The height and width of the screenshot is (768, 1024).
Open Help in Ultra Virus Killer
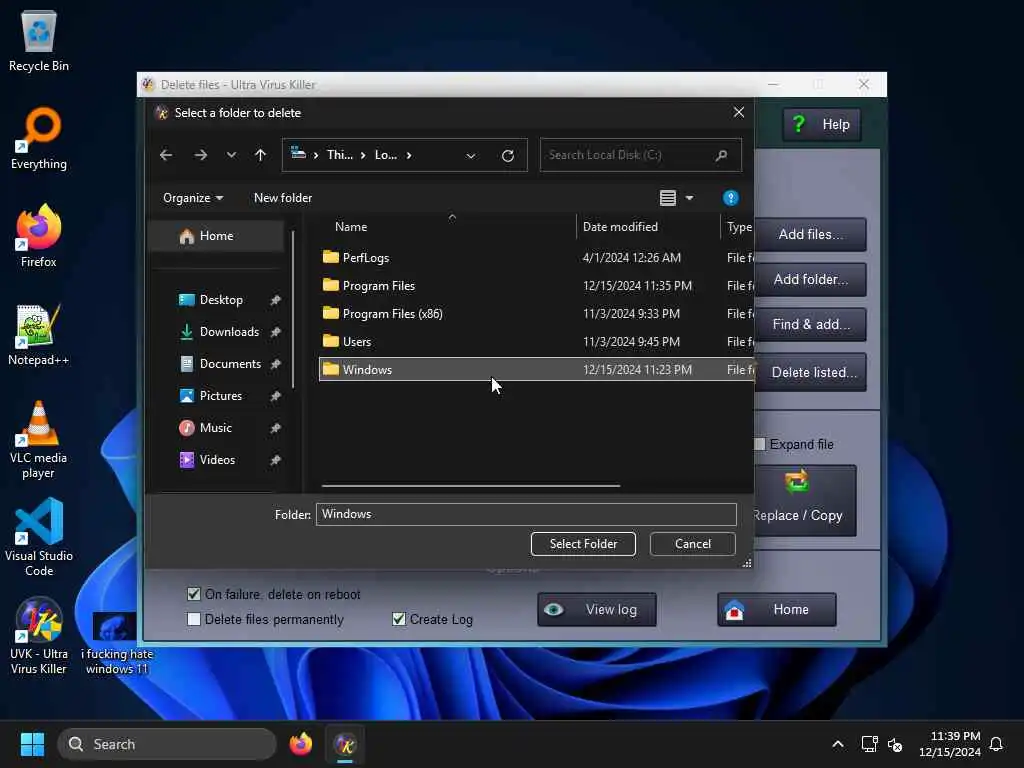click(x=822, y=124)
